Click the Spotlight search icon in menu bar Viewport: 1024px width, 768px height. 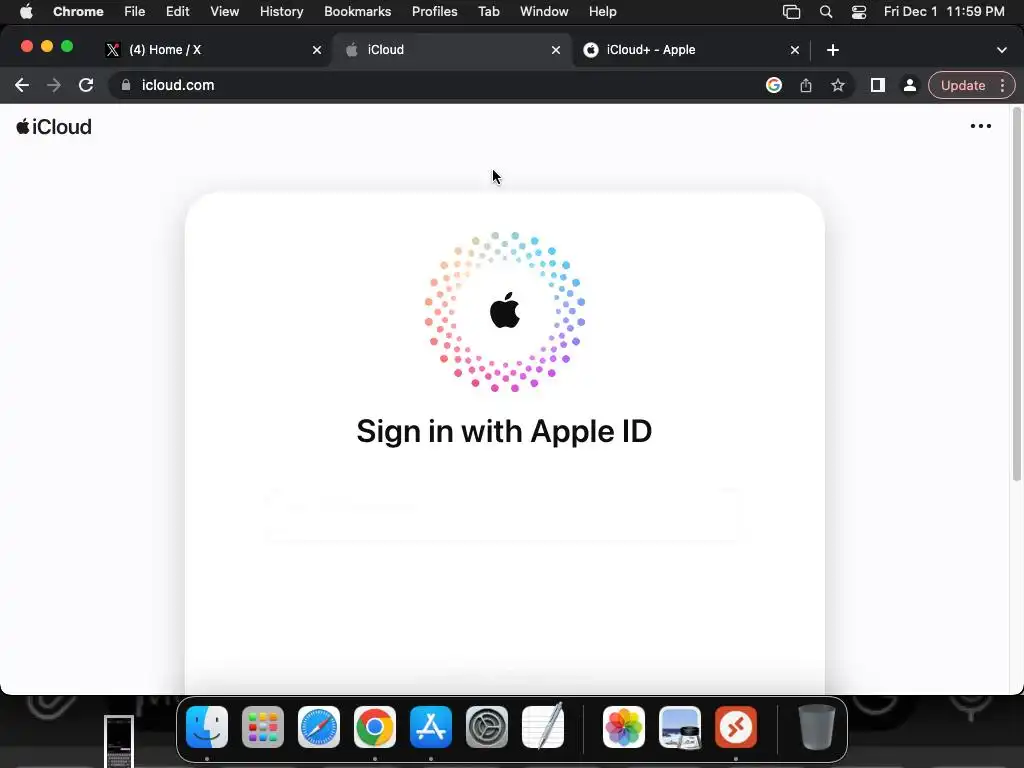pos(825,12)
